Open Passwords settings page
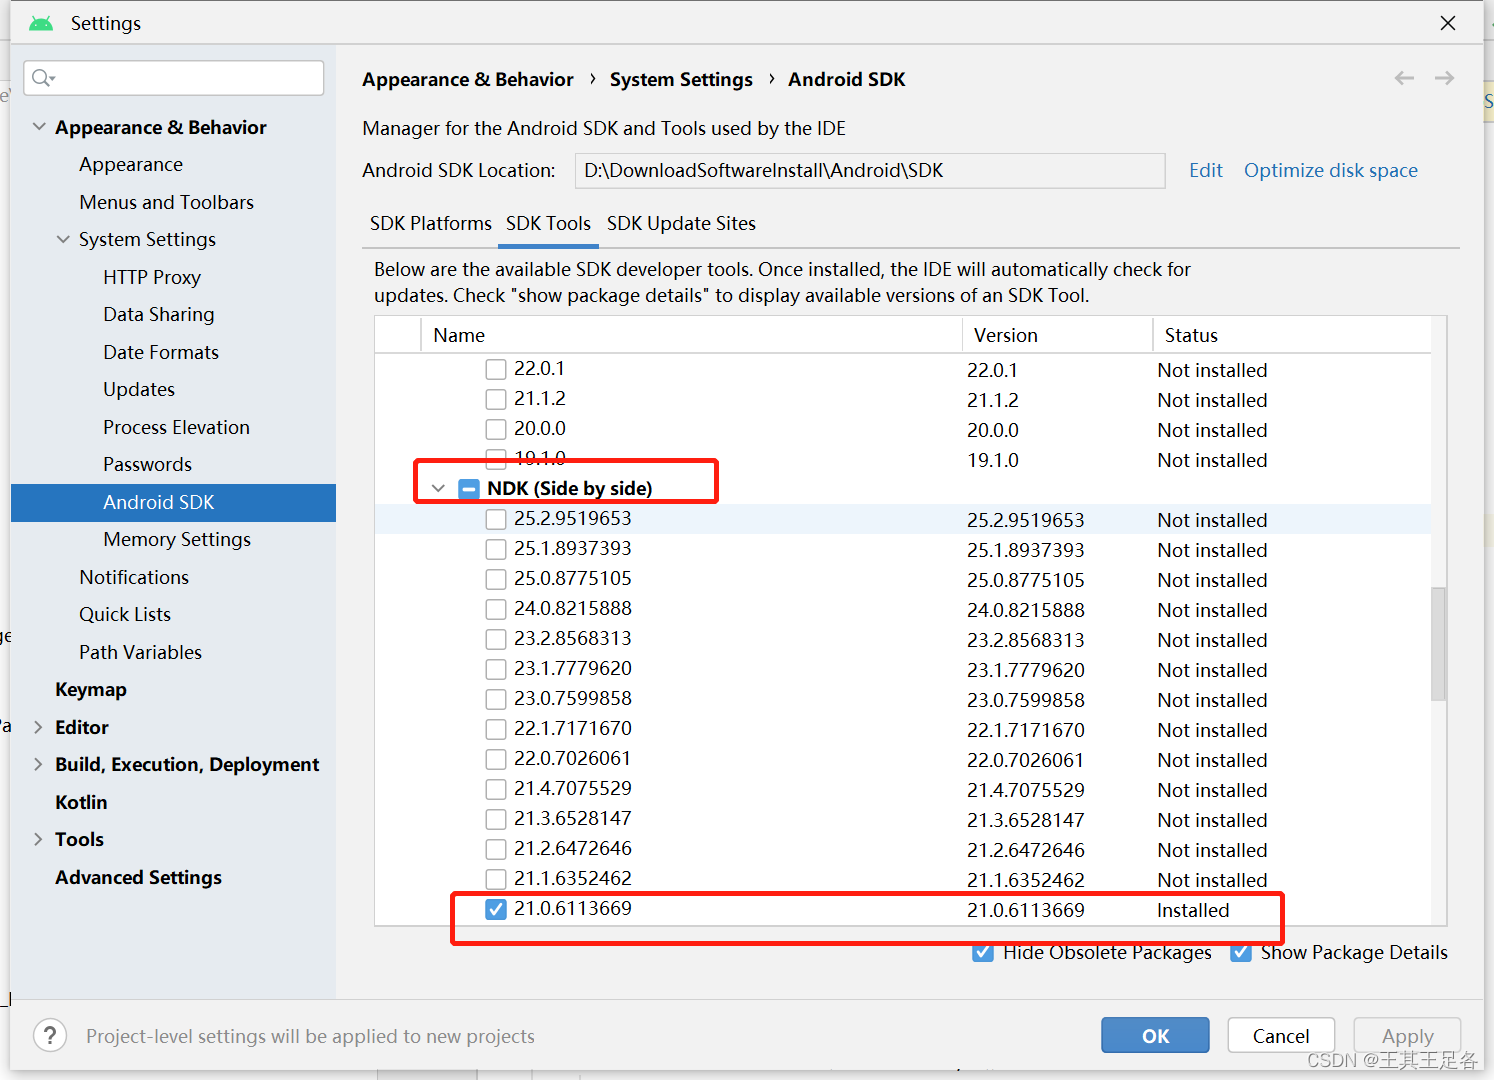The width and height of the screenshot is (1494, 1080). (147, 464)
